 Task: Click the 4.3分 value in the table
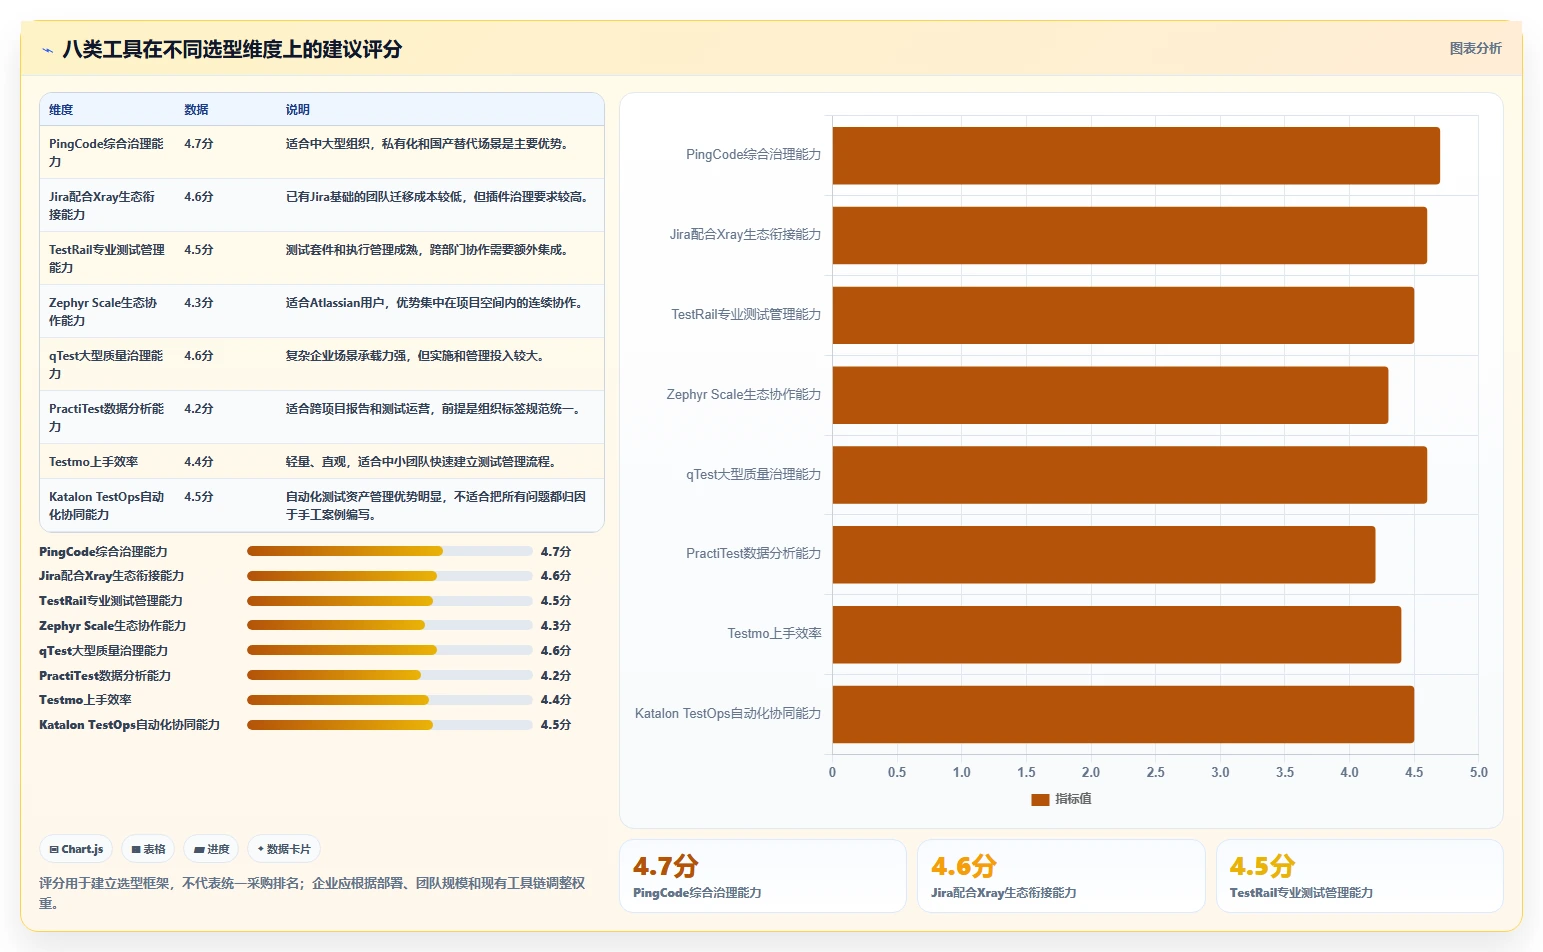(199, 303)
